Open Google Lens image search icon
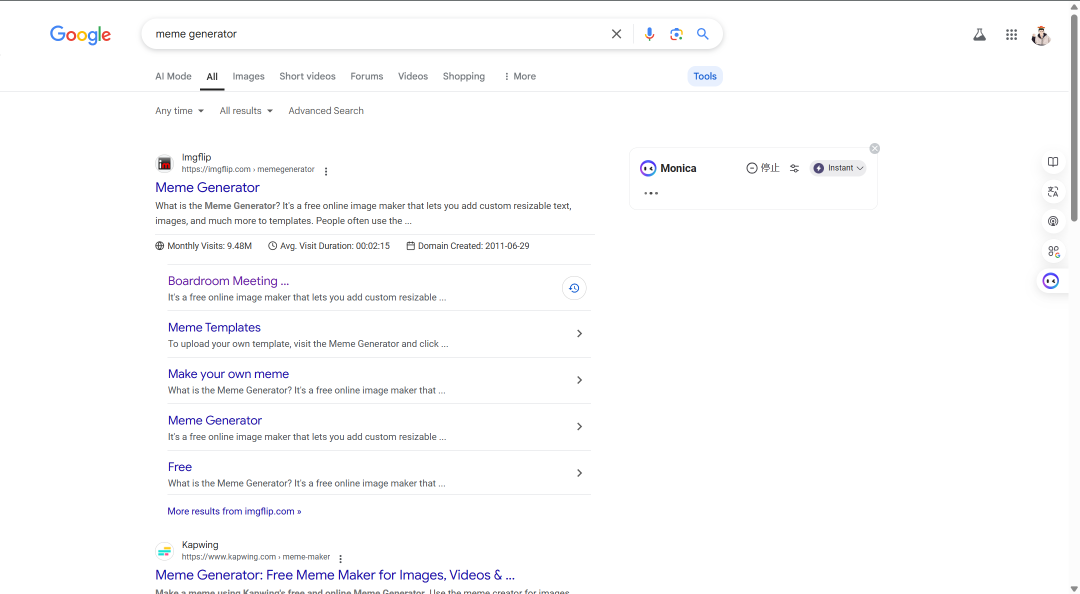Viewport: 1080px width, 594px height. coord(676,34)
